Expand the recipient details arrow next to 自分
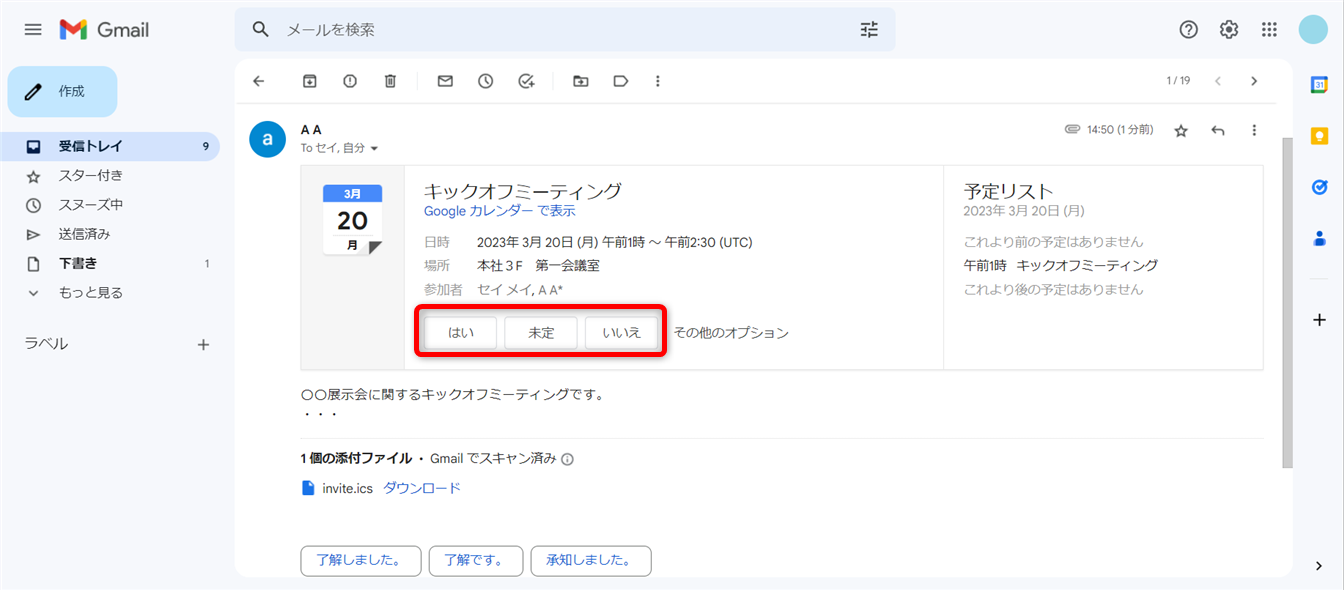 point(375,149)
